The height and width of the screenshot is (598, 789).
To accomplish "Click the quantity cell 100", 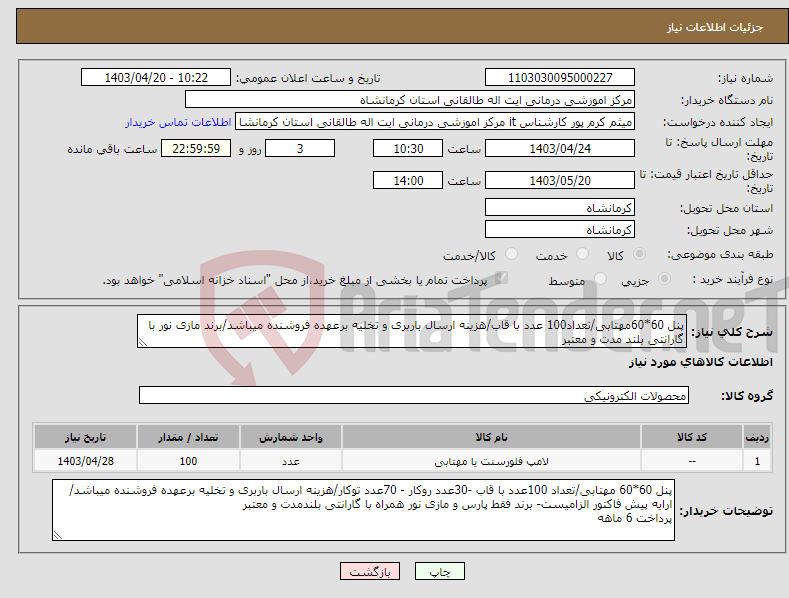I will [188, 461].
